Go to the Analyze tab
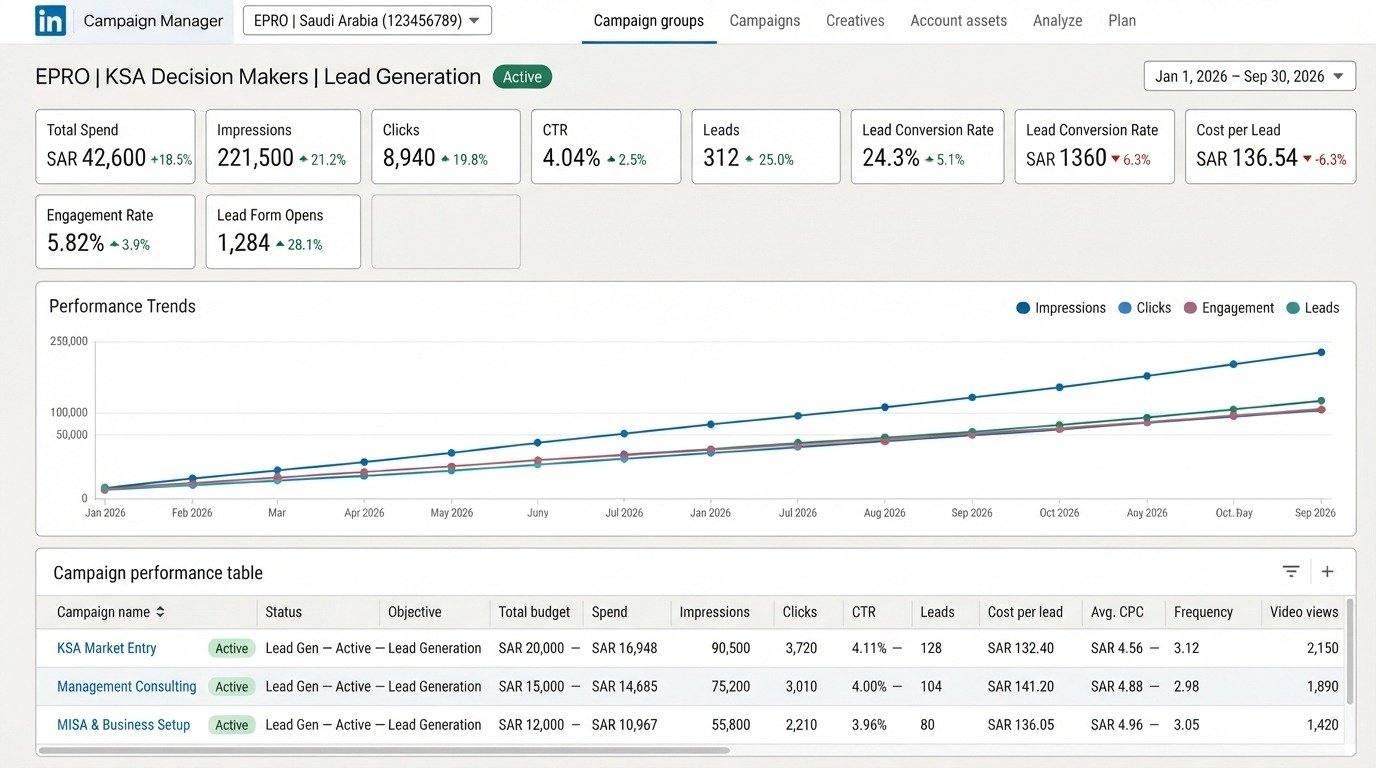1376x768 pixels. point(1058,21)
